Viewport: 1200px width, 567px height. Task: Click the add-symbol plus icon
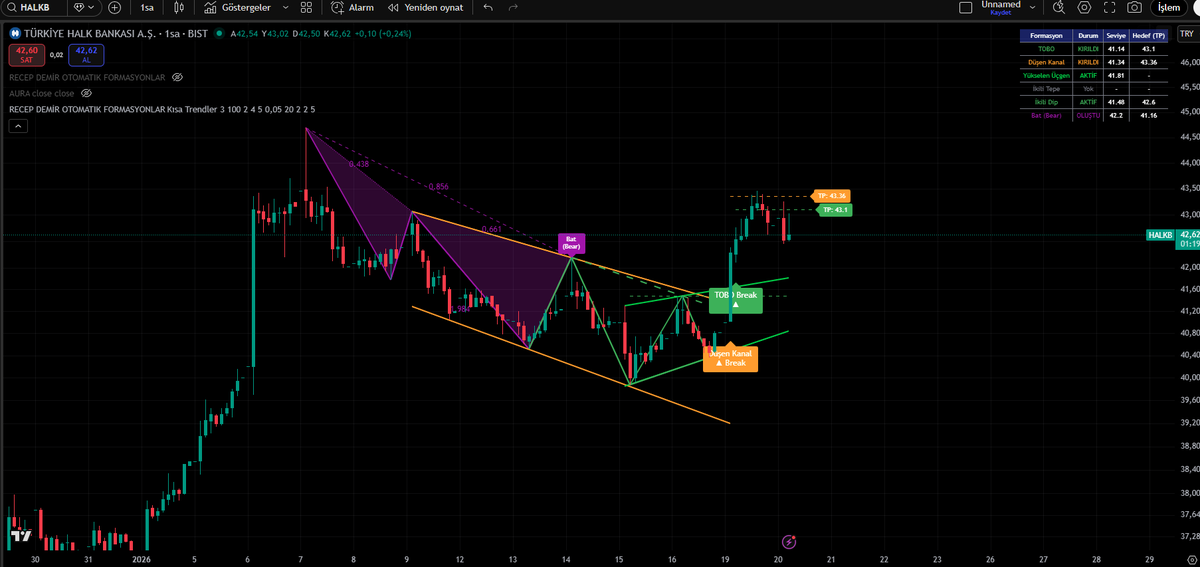pos(114,7)
